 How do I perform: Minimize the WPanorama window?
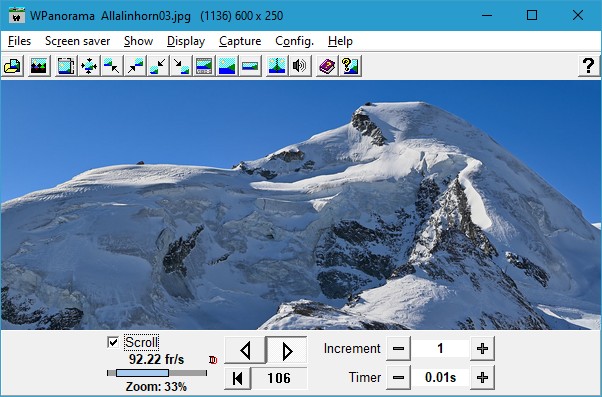tap(487, 15)
